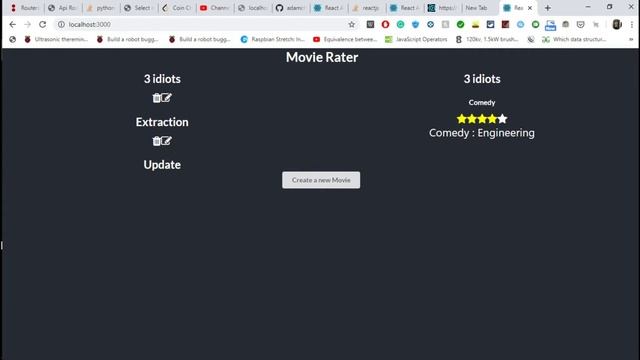Image resolution: width=640 pixels, height=360 pixels.
Task: Select Extraction in the movie list
Action: pyautogui.click(x=162, y=122)
